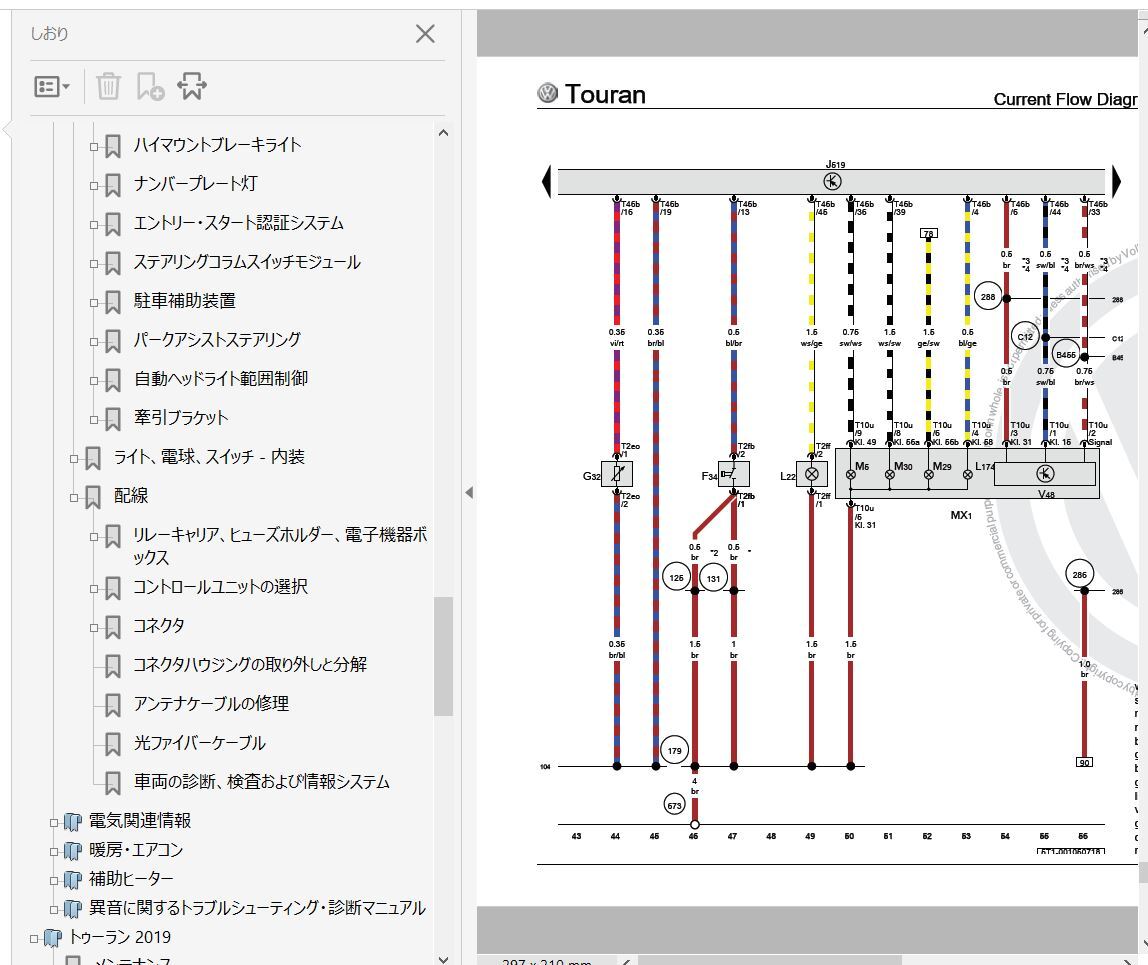
Task: Click the find current bookmark icon
Action: click(192, 86)
